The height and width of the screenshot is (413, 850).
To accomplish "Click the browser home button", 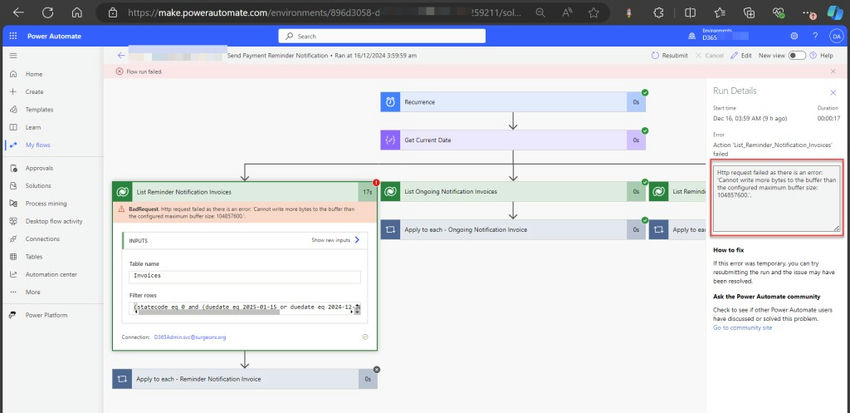I will click(x=77, y=12).
